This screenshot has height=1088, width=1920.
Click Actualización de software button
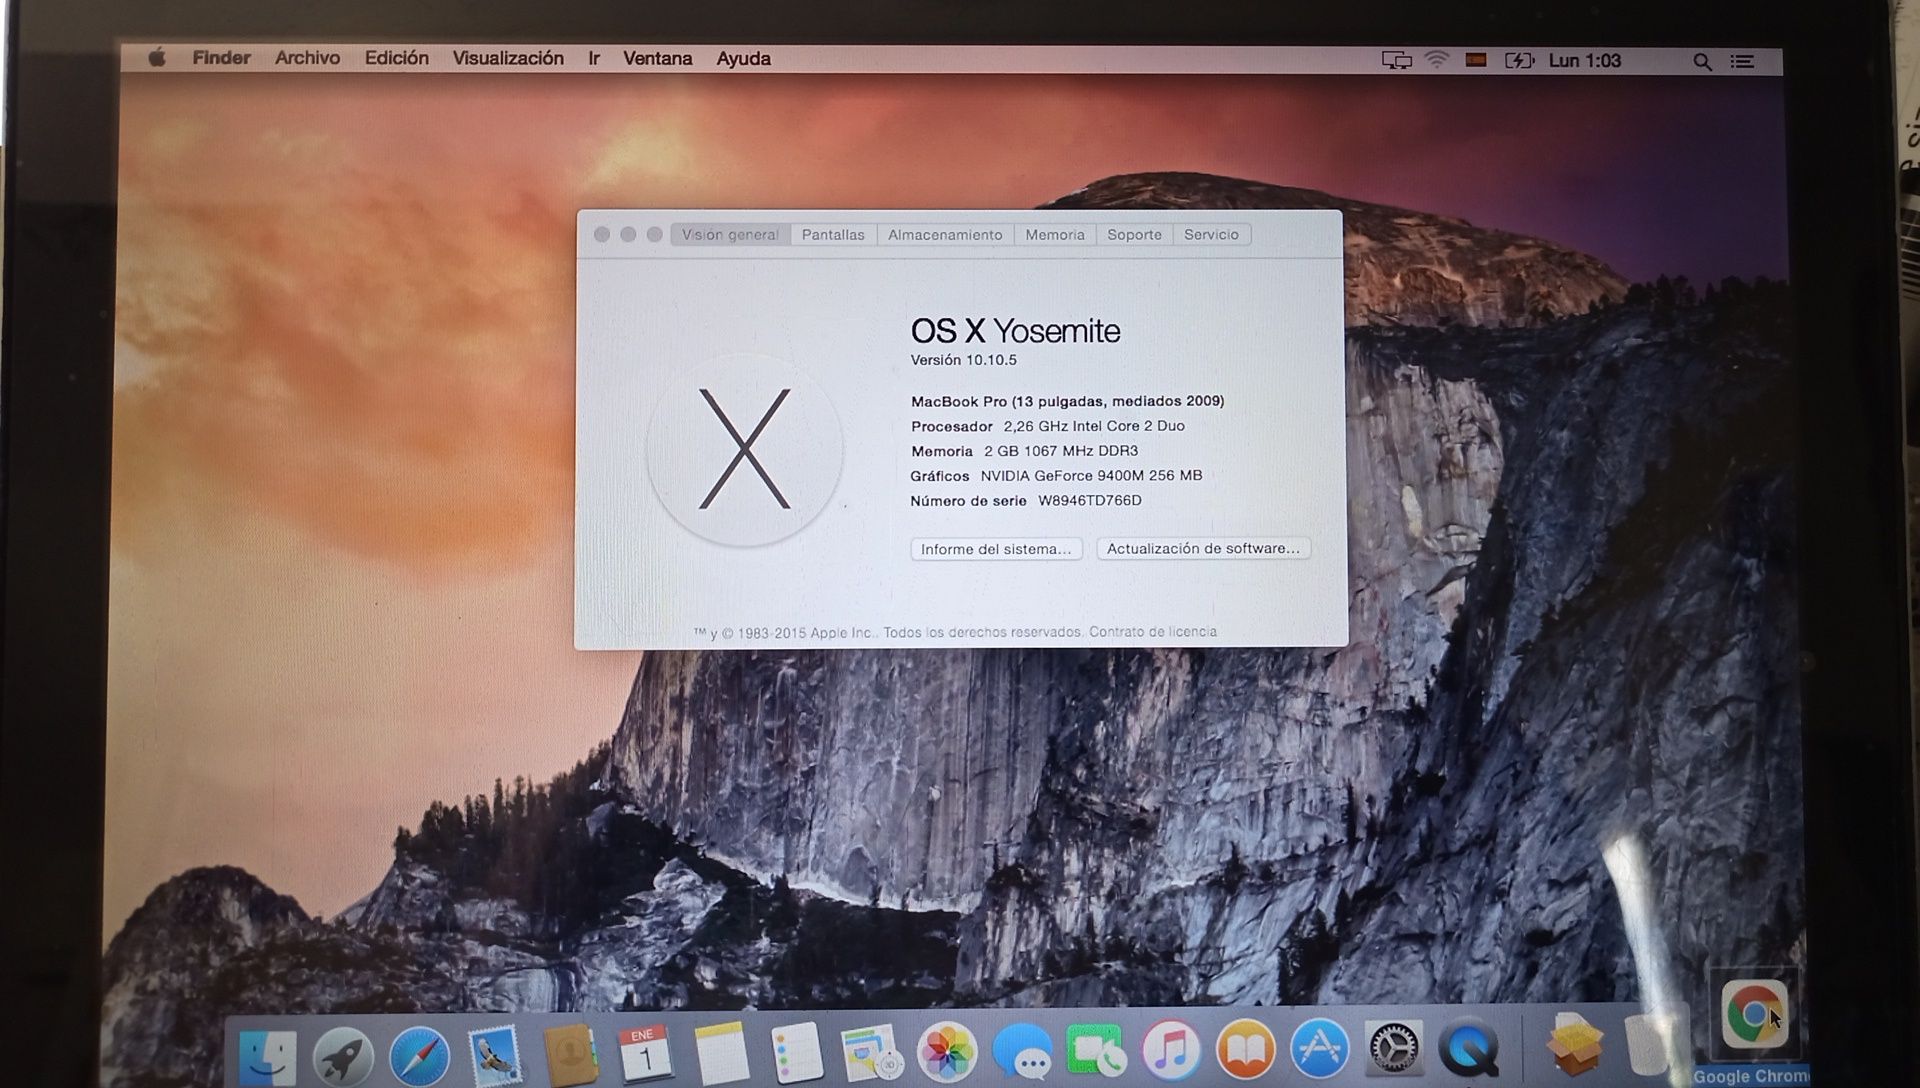1203,548
